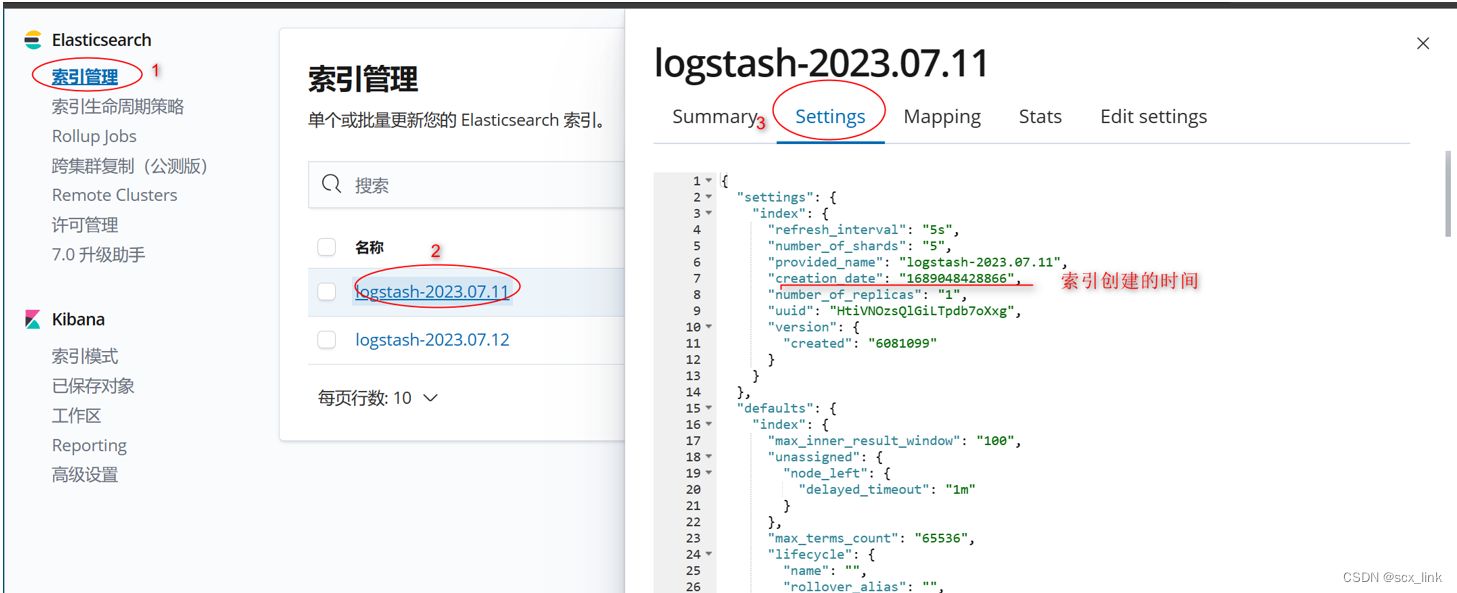Image resolution: width=1457 pixels, height=593 pixels.
Task: Click the "max_inner_result_window": "100" line
Action: 894,440
